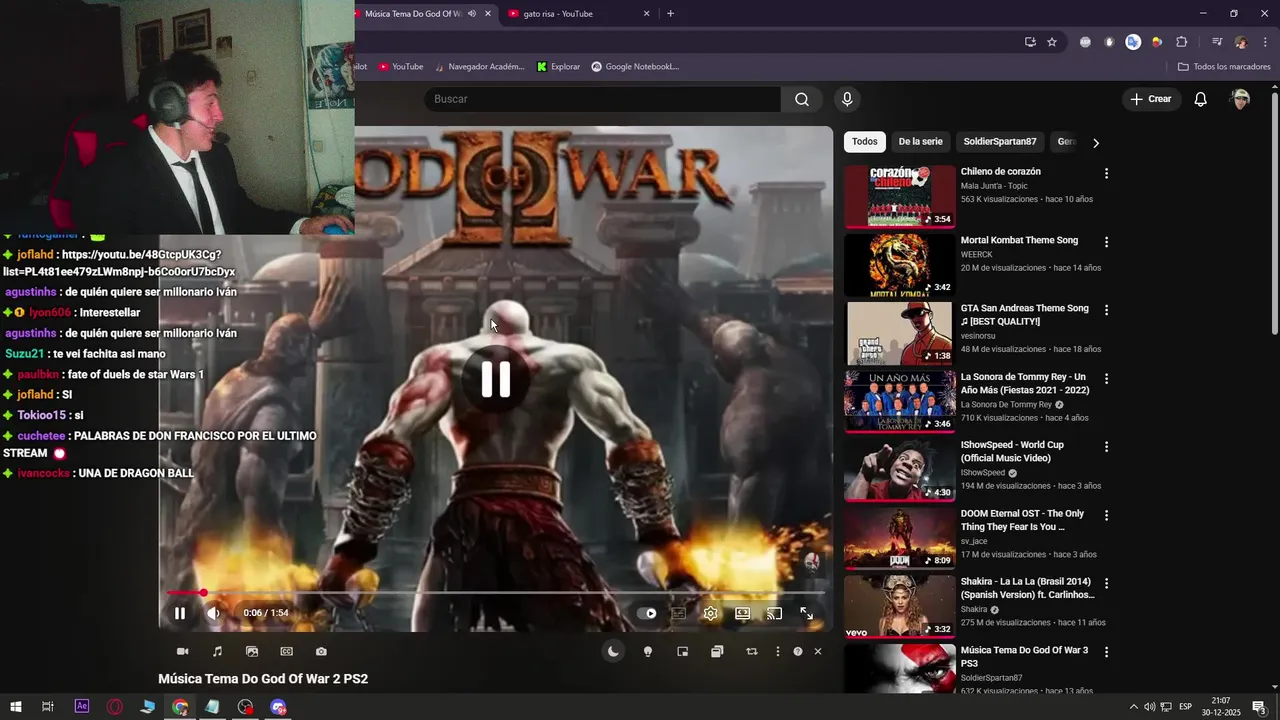Open options for DOOM Eternal OST

1106,515
